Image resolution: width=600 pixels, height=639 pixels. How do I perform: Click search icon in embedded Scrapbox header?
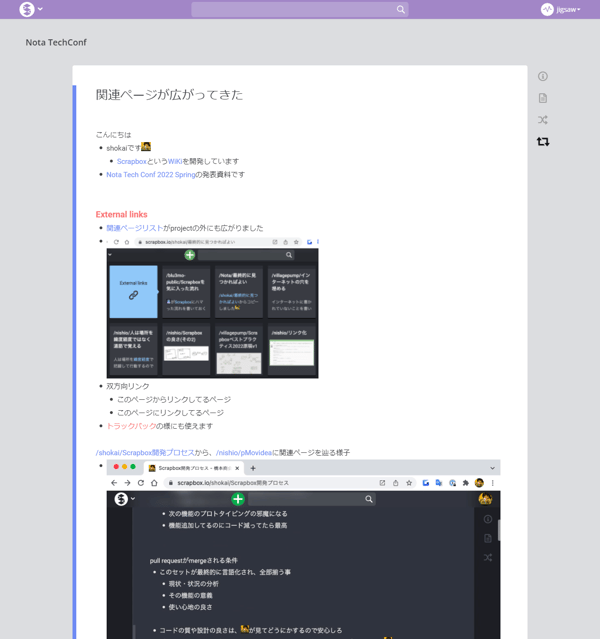pos(368,499)
